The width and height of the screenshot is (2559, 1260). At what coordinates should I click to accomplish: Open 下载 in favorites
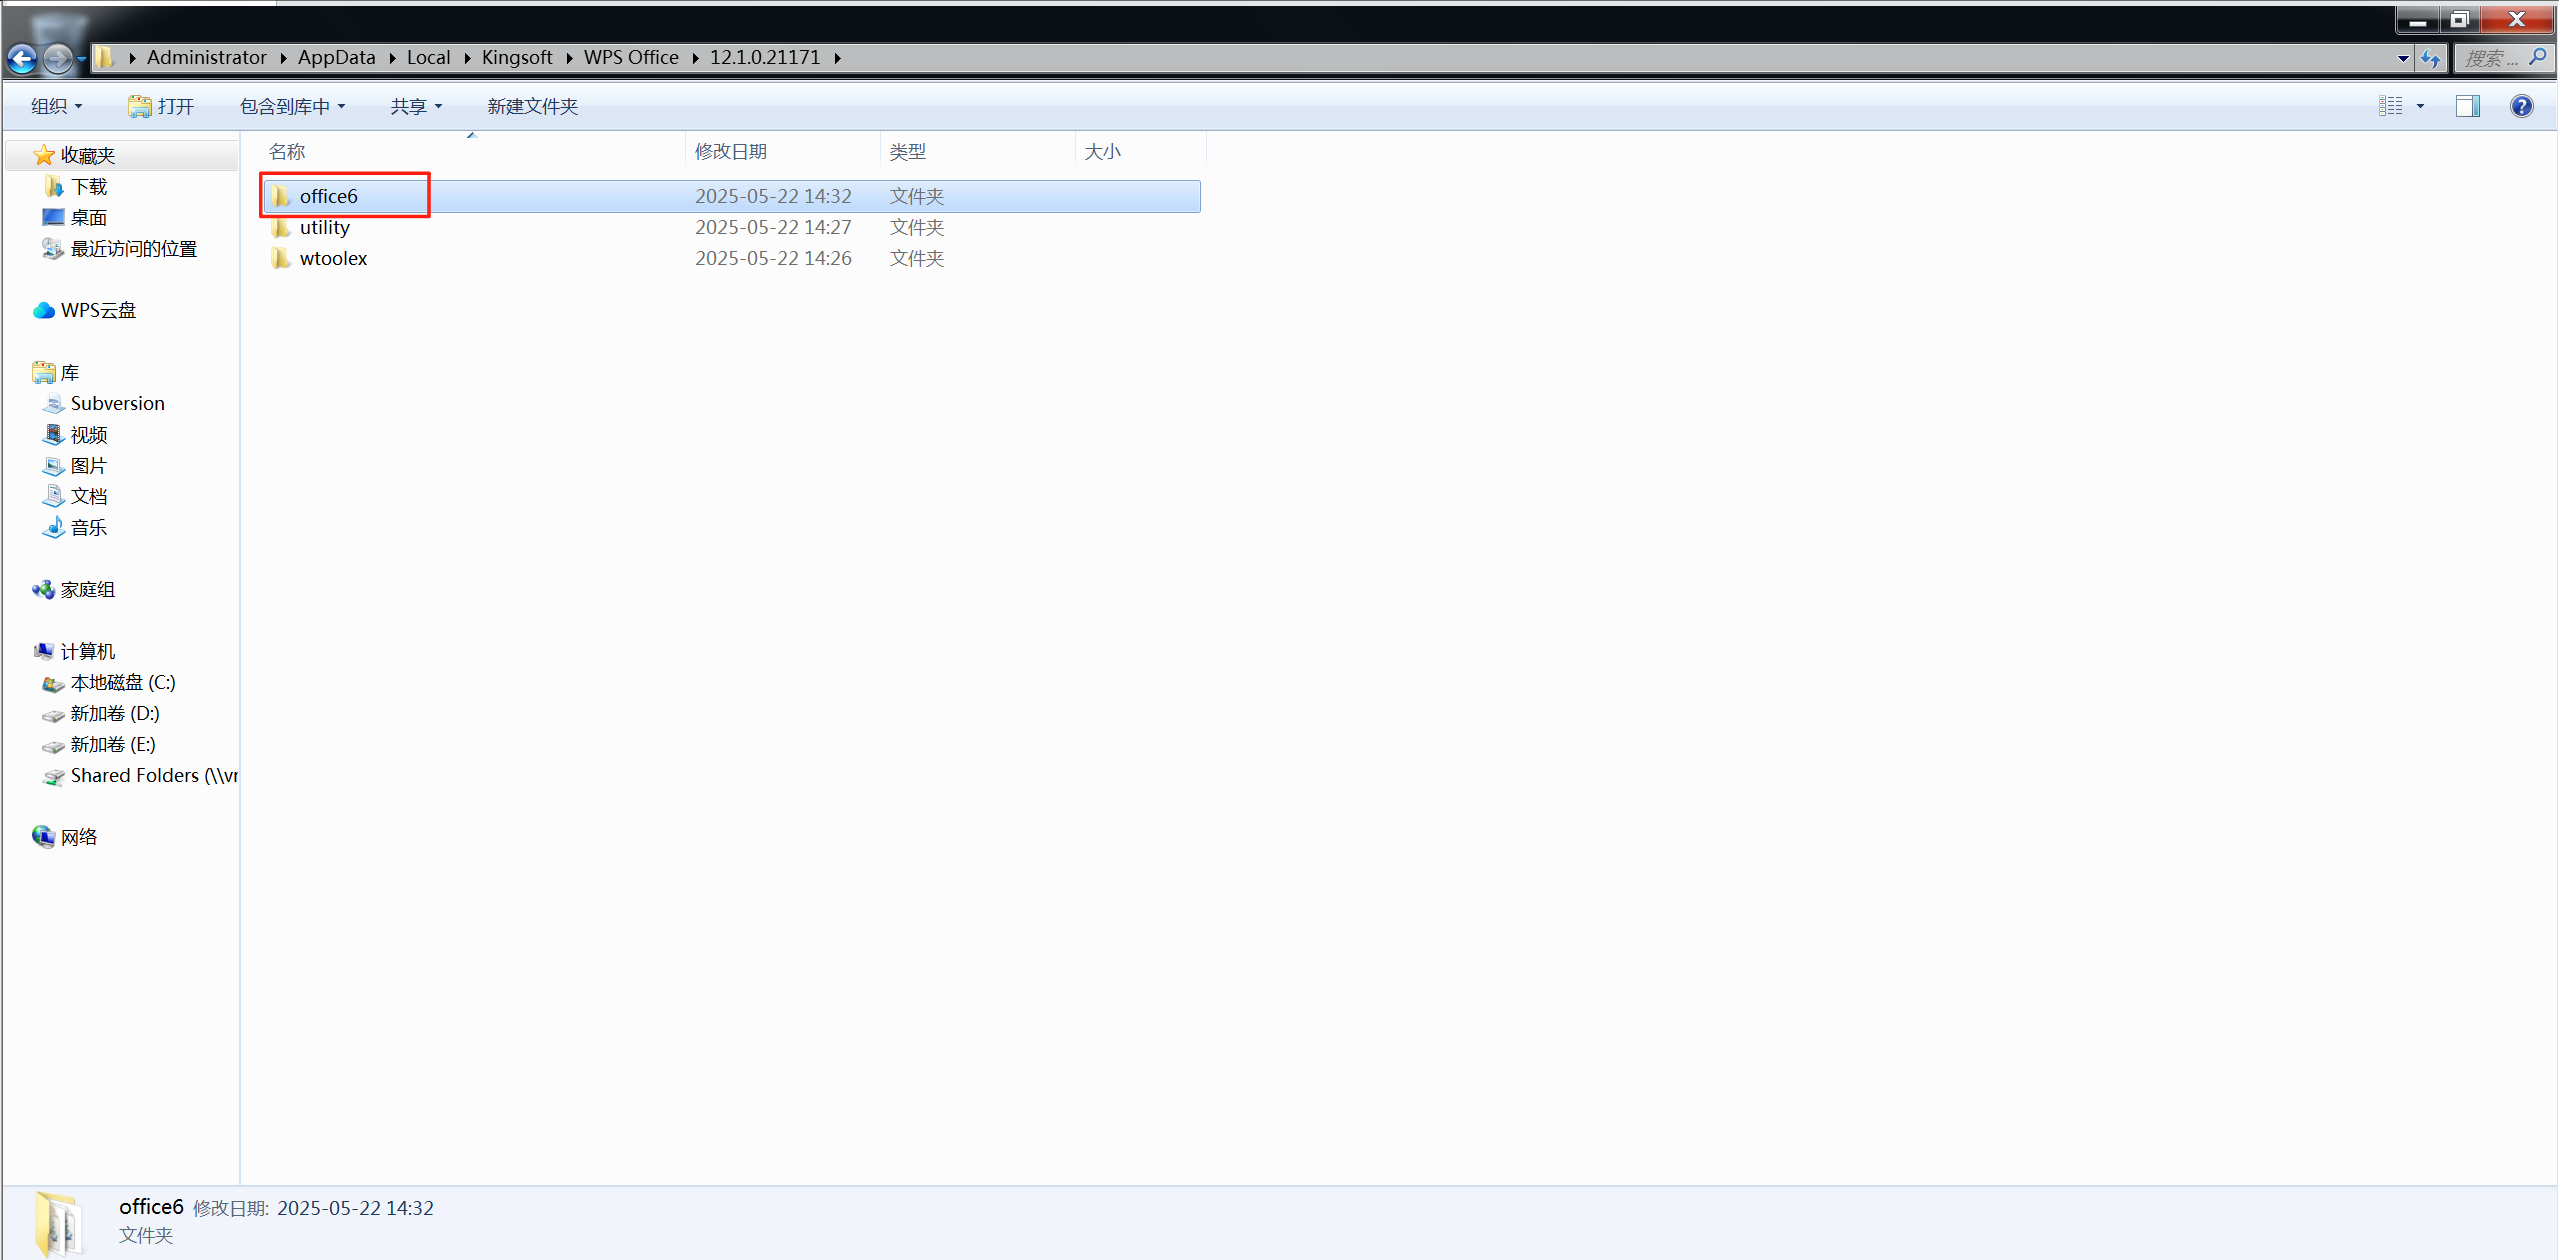pyautogui.click(x=88, y=186)
